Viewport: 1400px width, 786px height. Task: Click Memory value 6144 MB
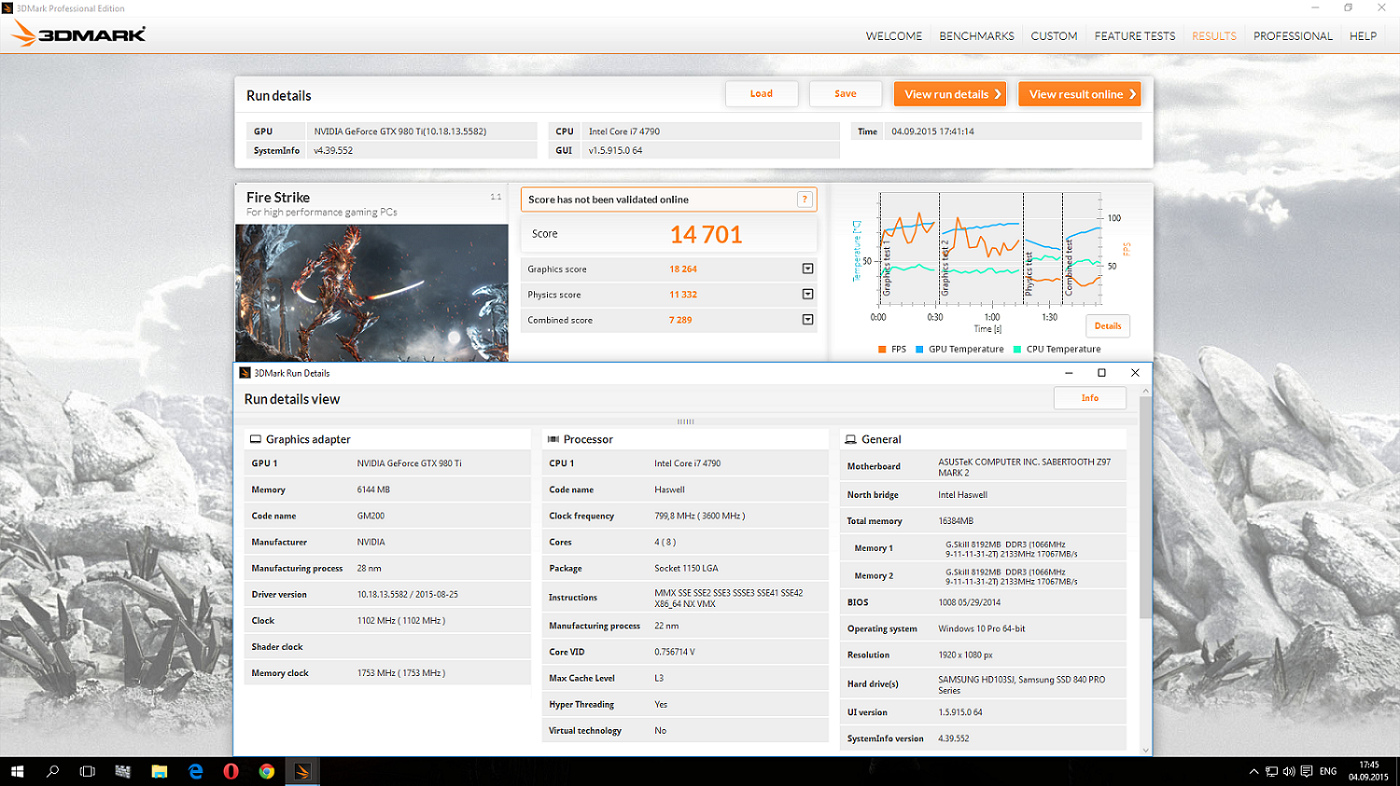tap(373, 490)
